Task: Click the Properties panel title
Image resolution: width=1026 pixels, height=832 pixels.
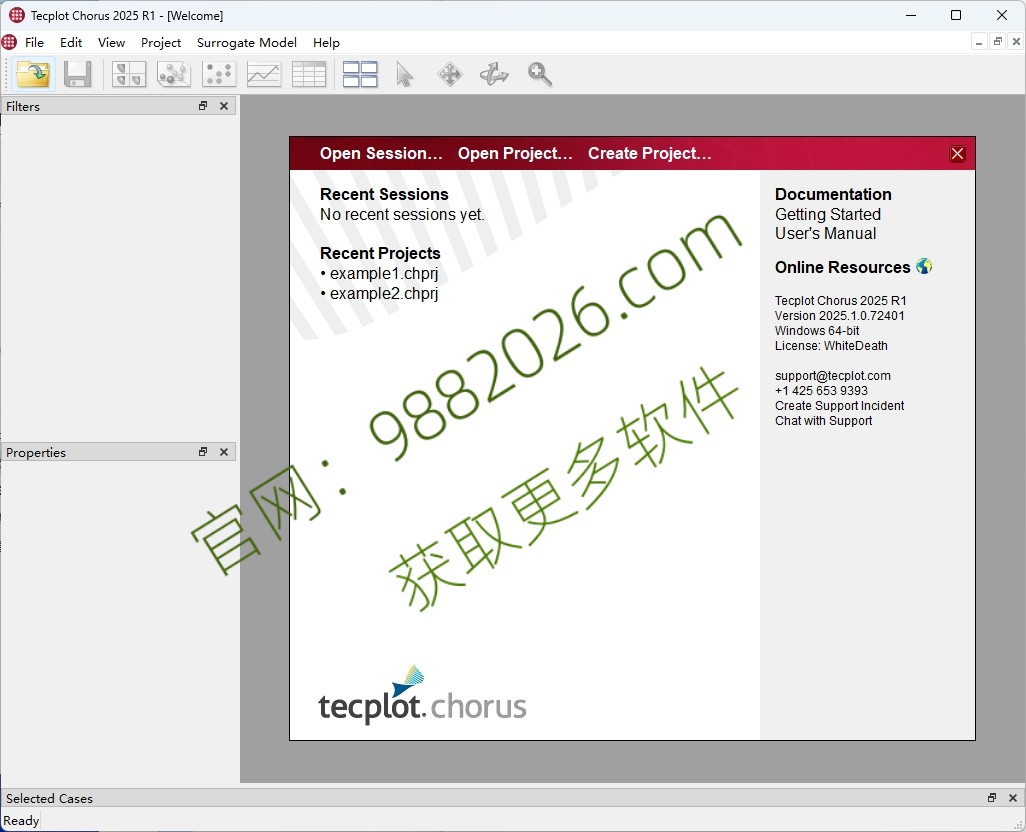Action: 36,452
